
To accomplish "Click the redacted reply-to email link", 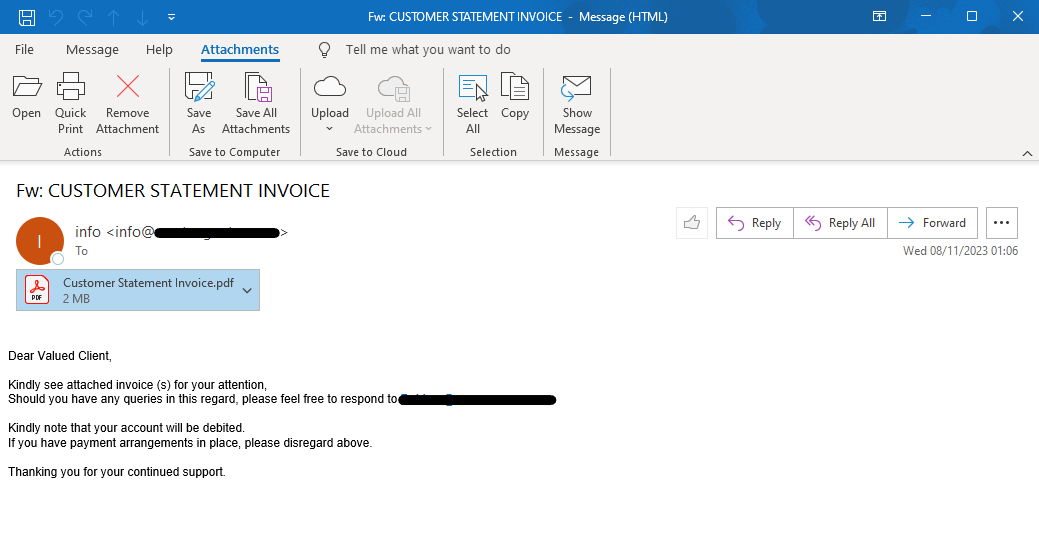I will pos(477,400).
